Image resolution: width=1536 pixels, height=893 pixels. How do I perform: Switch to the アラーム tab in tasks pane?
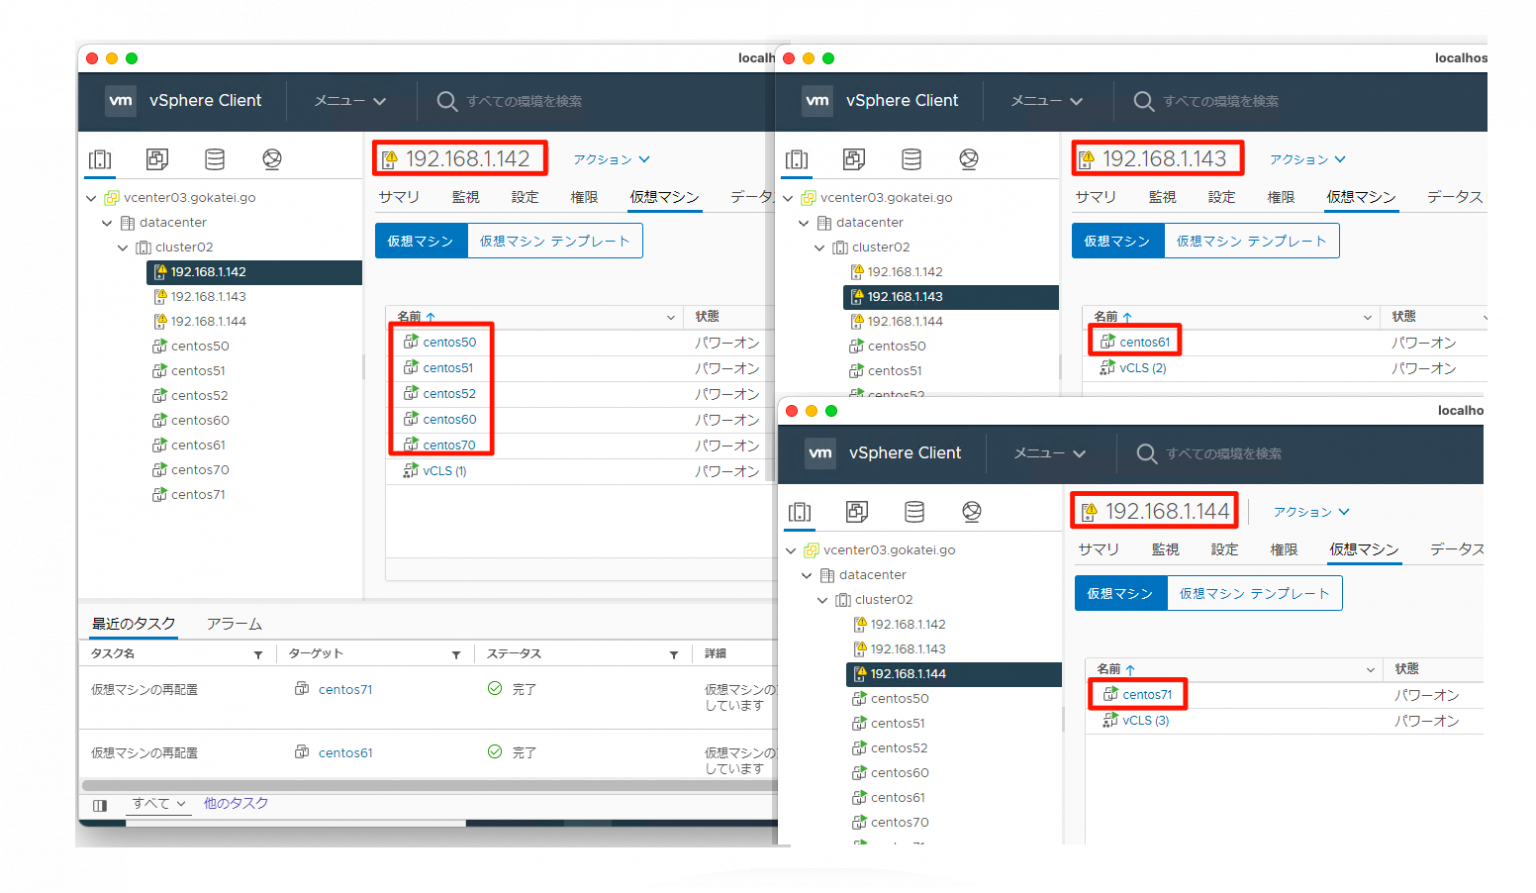234,623
